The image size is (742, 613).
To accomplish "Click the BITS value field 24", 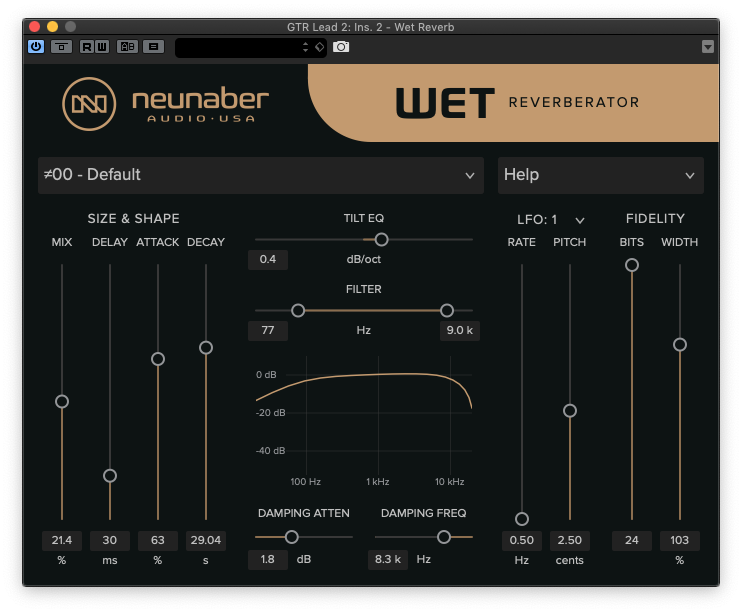I will (632, 540).
